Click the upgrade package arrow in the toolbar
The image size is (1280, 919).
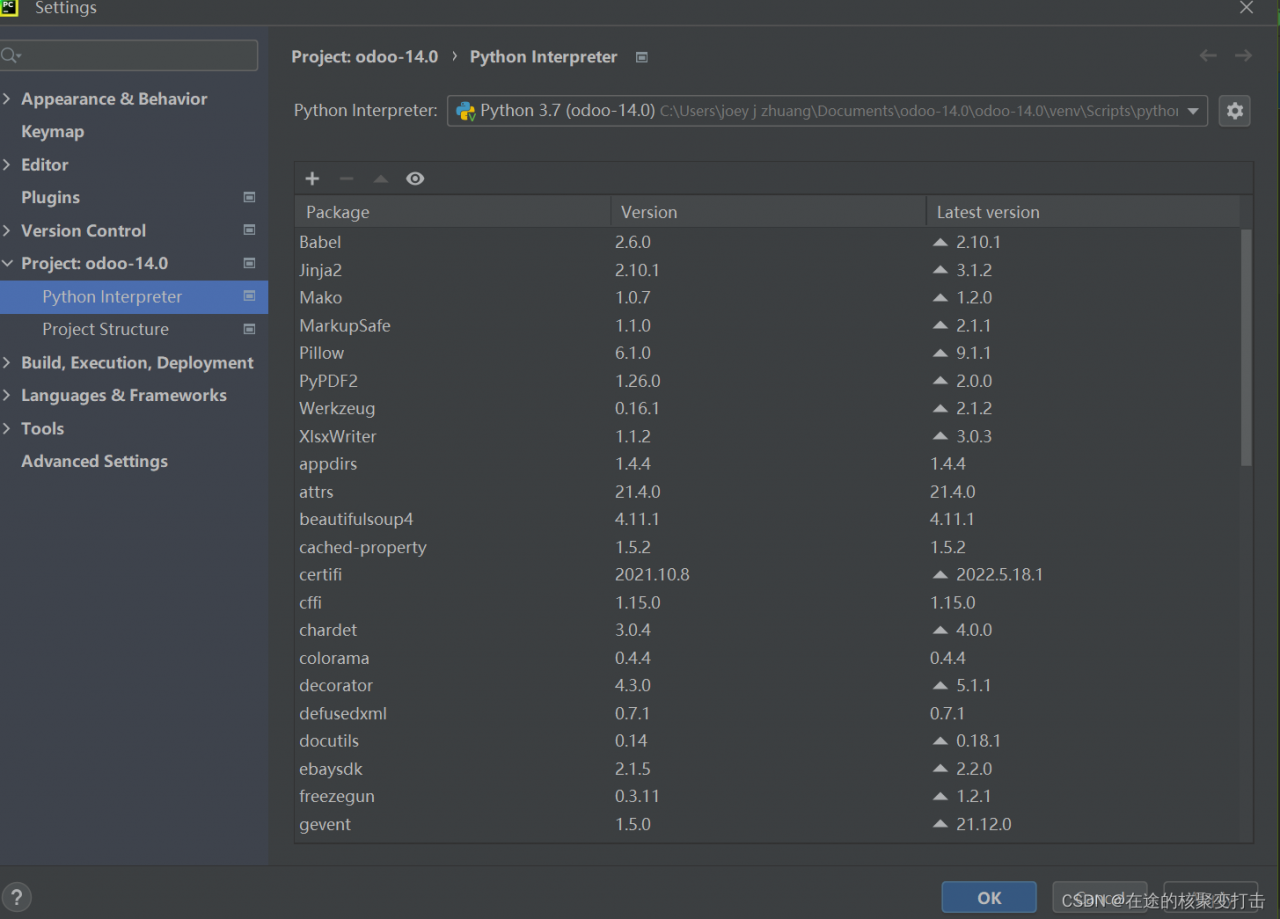point(380,179)
